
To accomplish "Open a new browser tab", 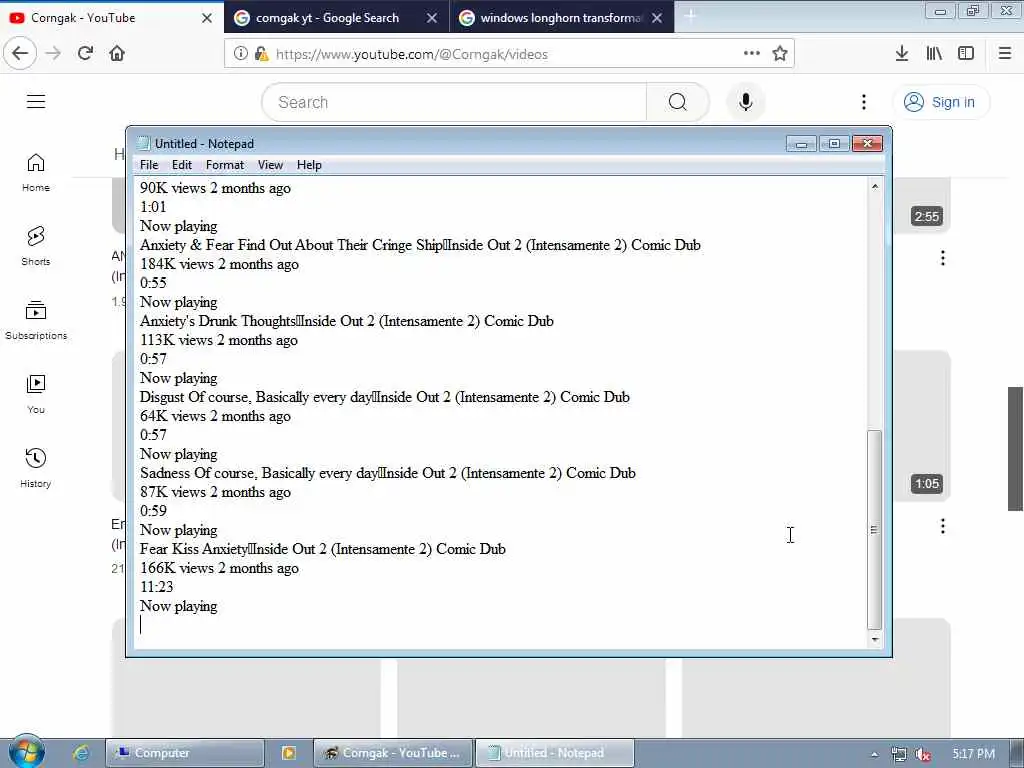I will click(x=690, y=17).
